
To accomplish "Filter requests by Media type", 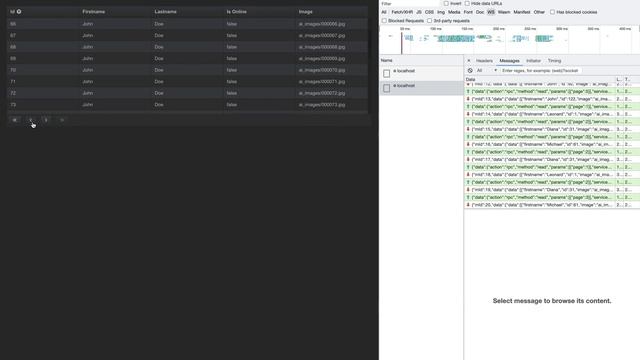I will (454, 12).
